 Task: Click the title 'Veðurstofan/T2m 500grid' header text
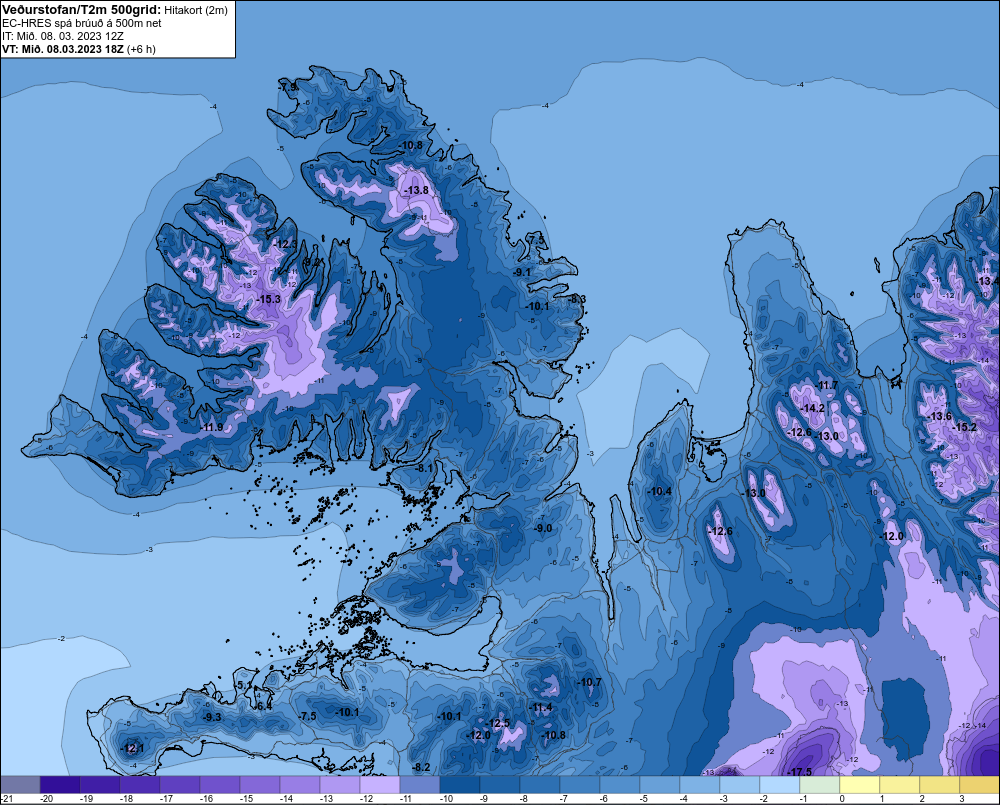click(82, 9)
